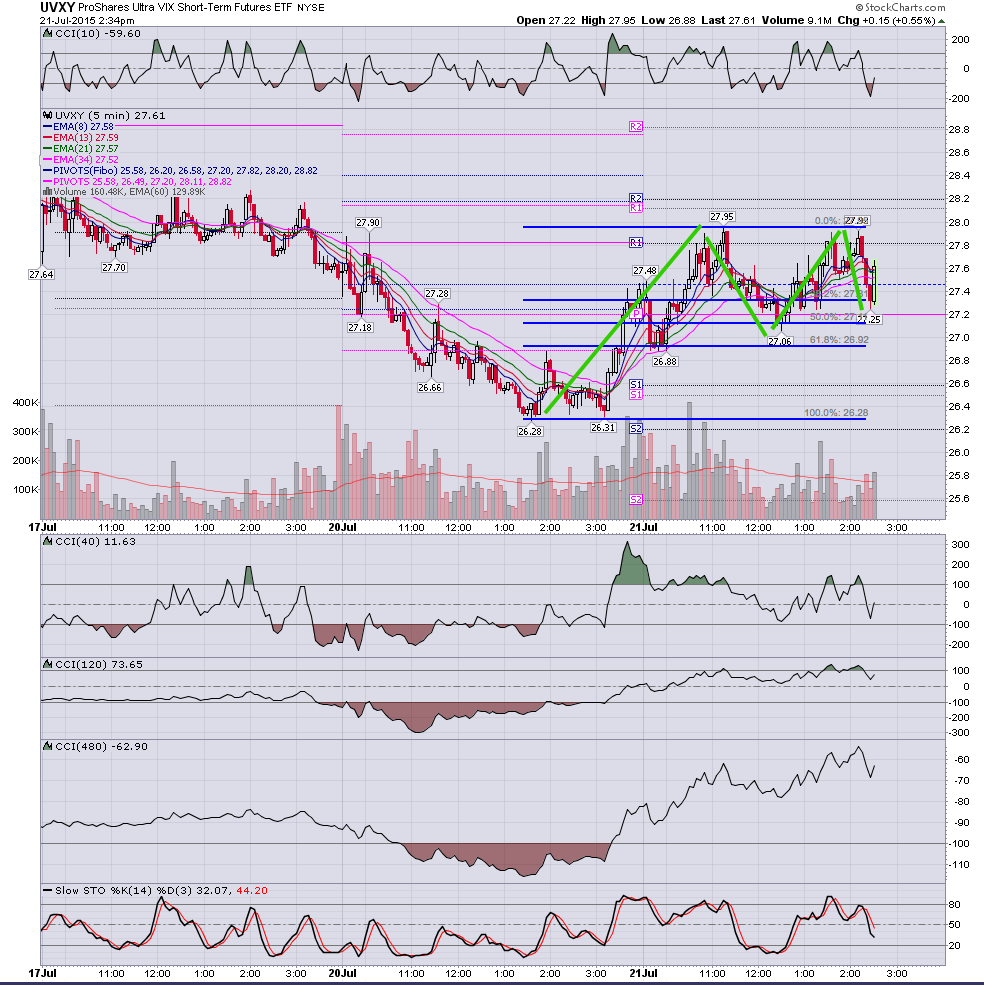Select the EMA(21) 27.57 legend entry
984x985 pixels.
point(81,149)
